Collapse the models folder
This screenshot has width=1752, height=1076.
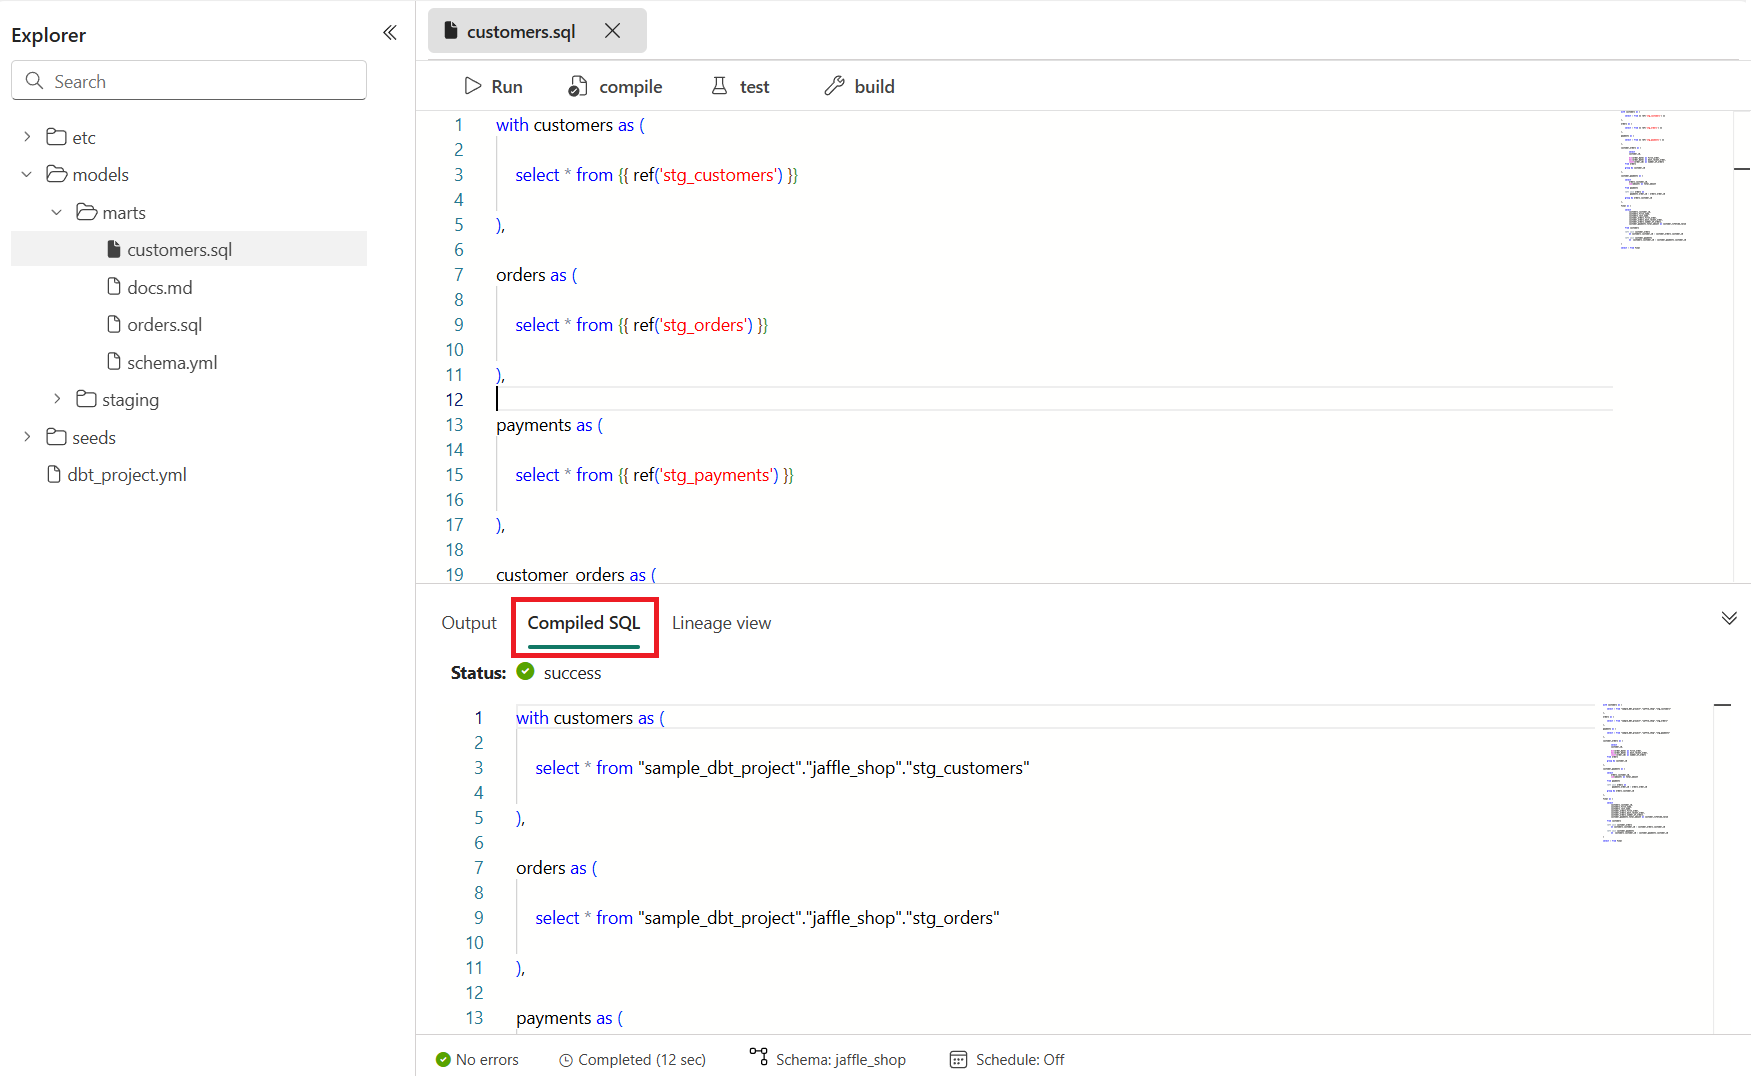click(x=26, y=173)
